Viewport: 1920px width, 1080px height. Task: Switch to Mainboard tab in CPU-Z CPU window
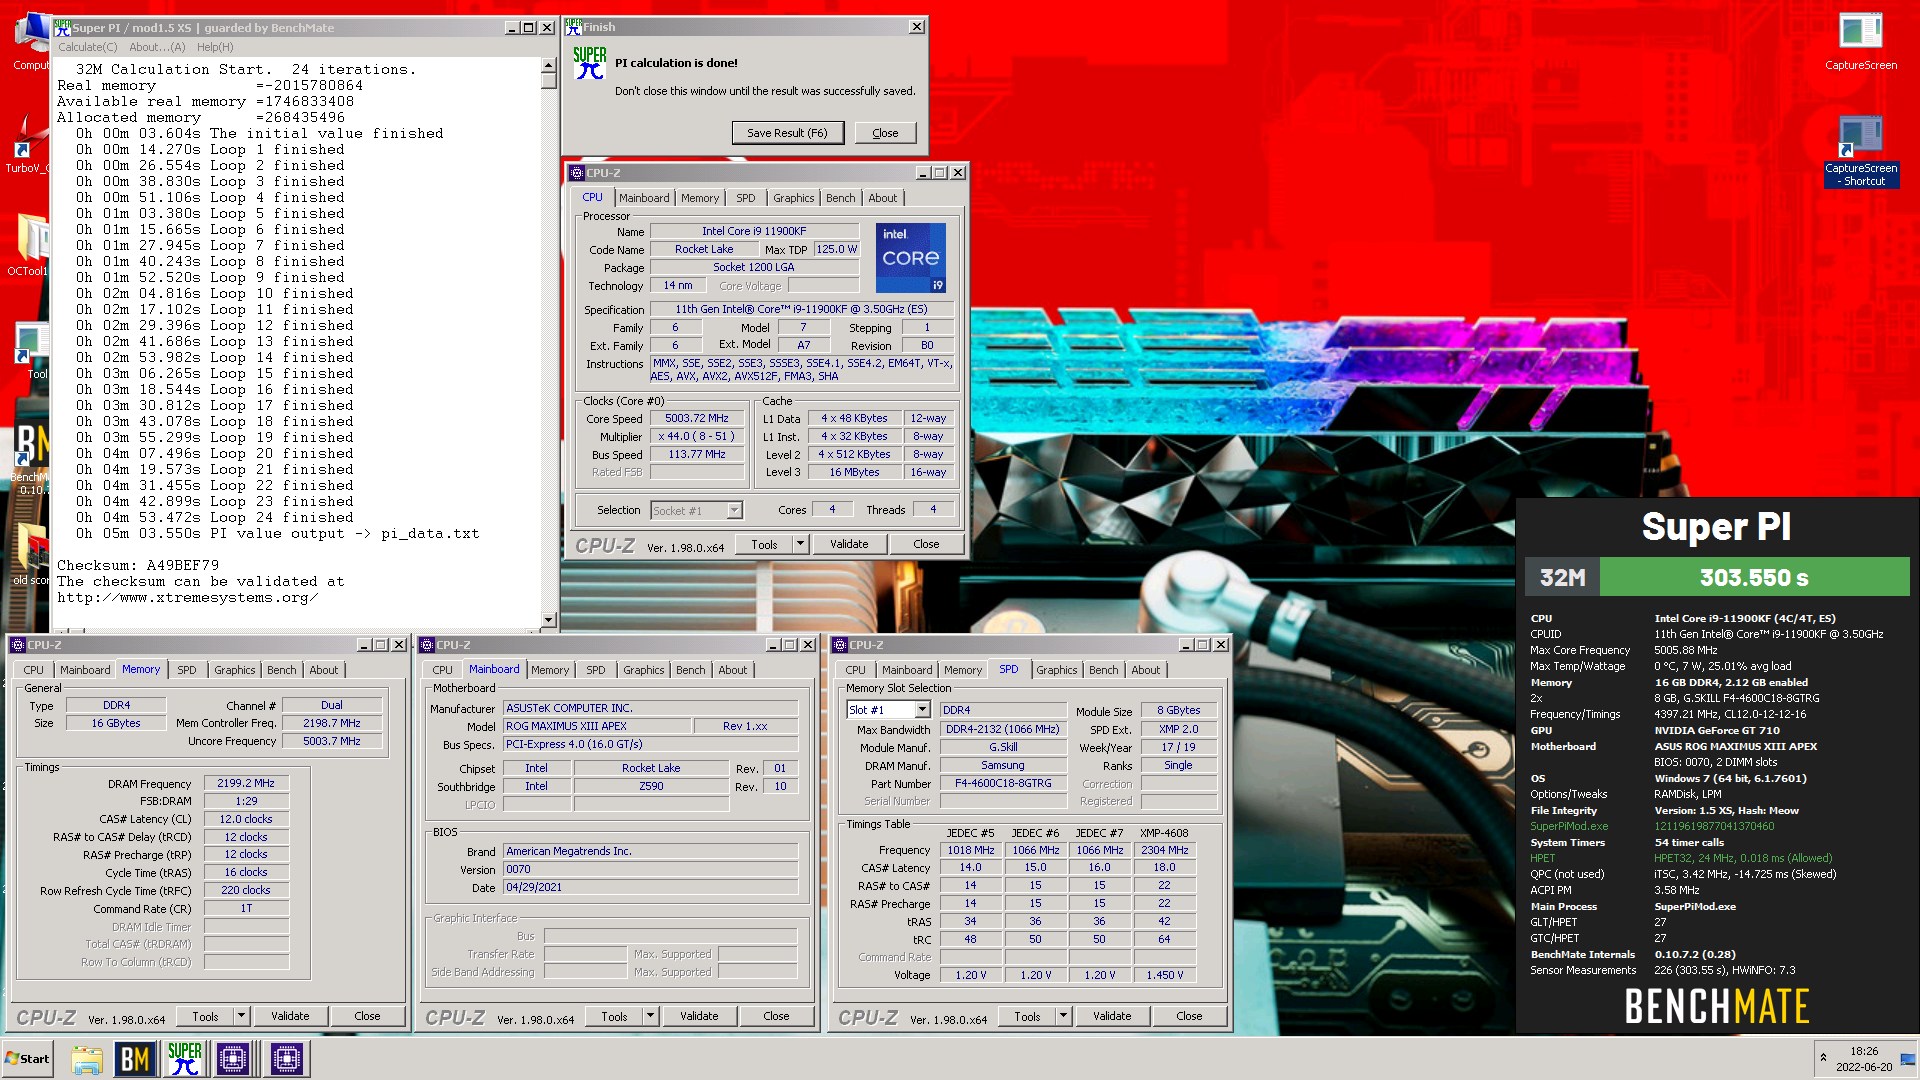tap(644, 198)
